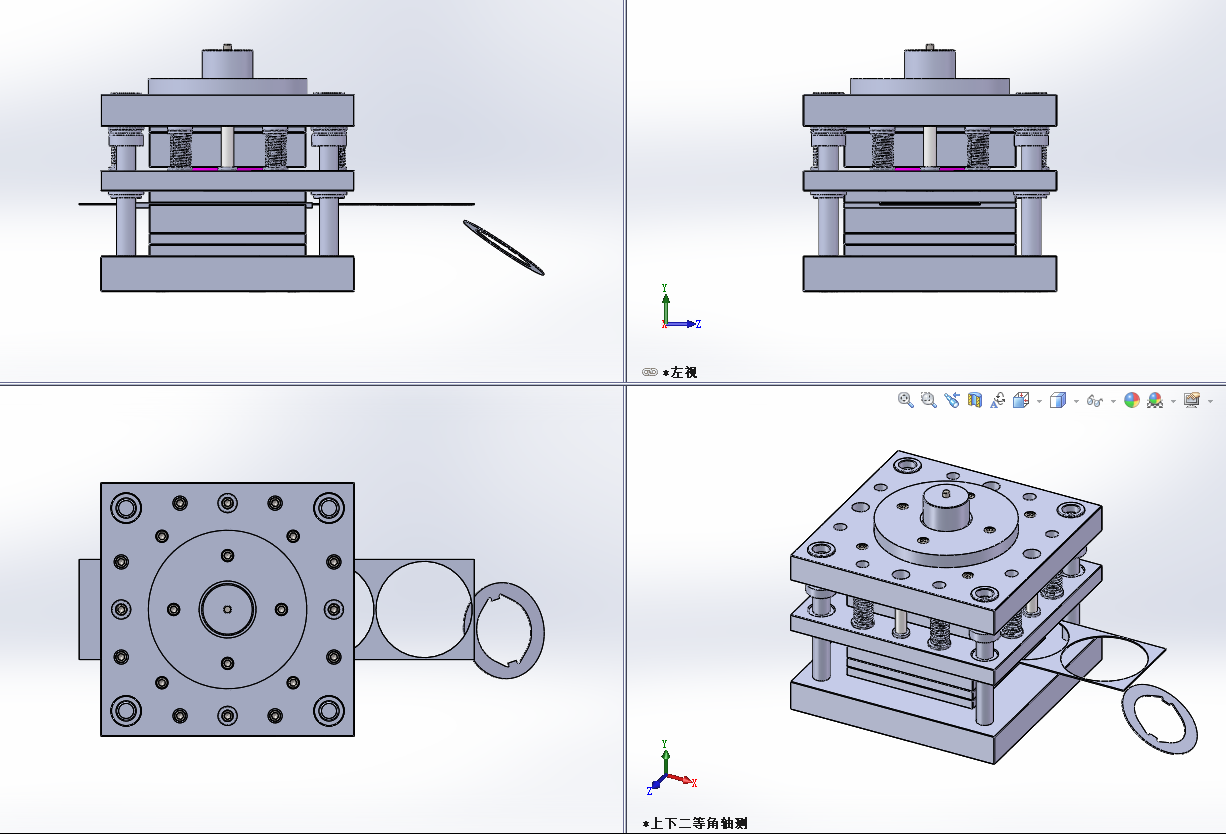Screen dimensions: 1226x834
Task: Select the tilted ring in front view
Action: point(504,248)
